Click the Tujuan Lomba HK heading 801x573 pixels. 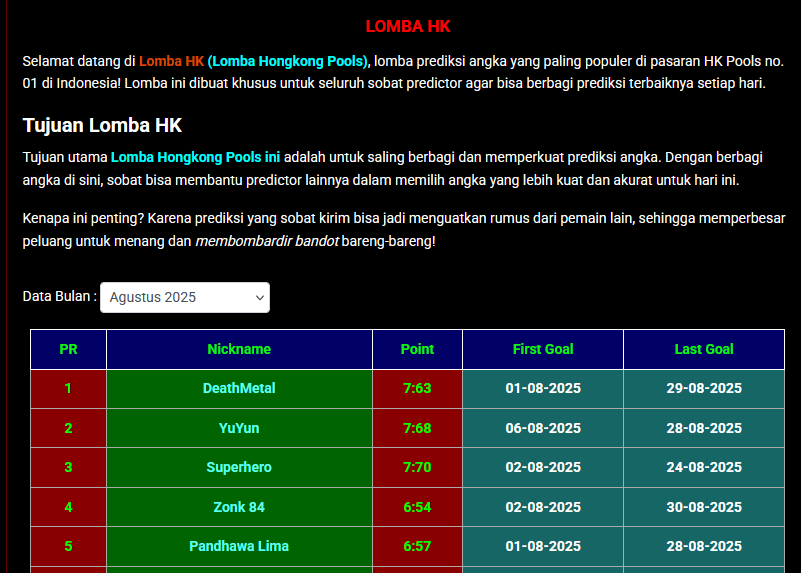click(102, 125)
